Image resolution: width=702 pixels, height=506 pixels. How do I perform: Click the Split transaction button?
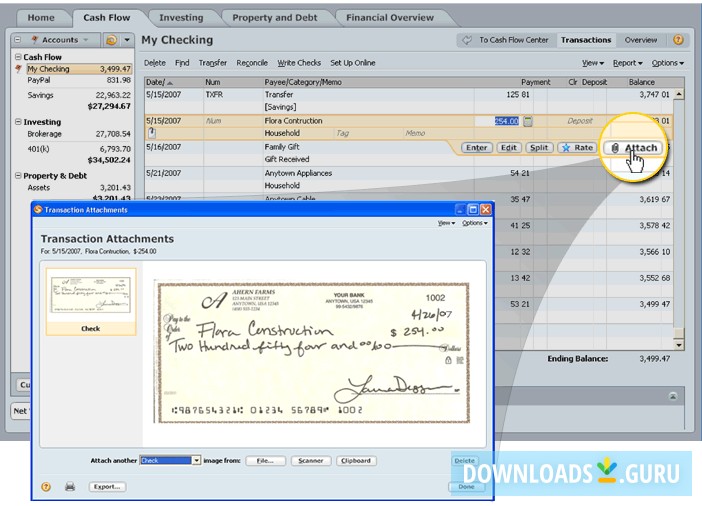539,148
